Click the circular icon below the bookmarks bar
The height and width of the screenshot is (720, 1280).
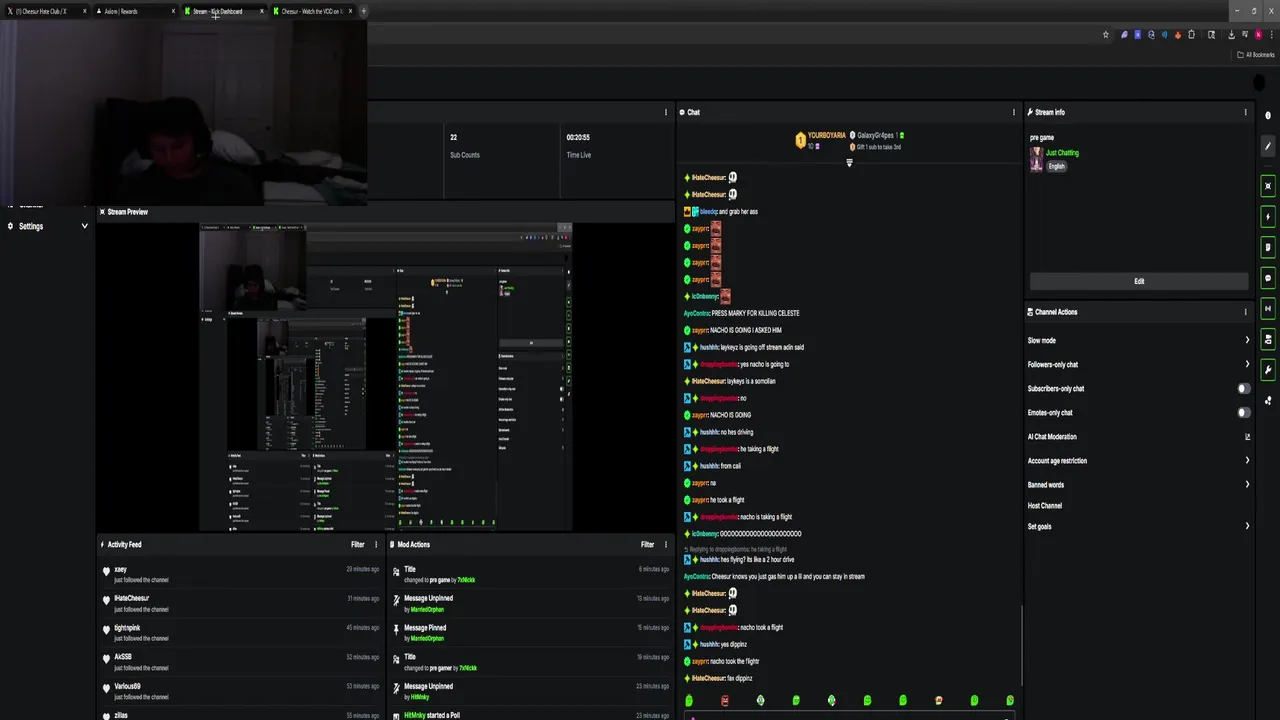tap(1258, 82)
